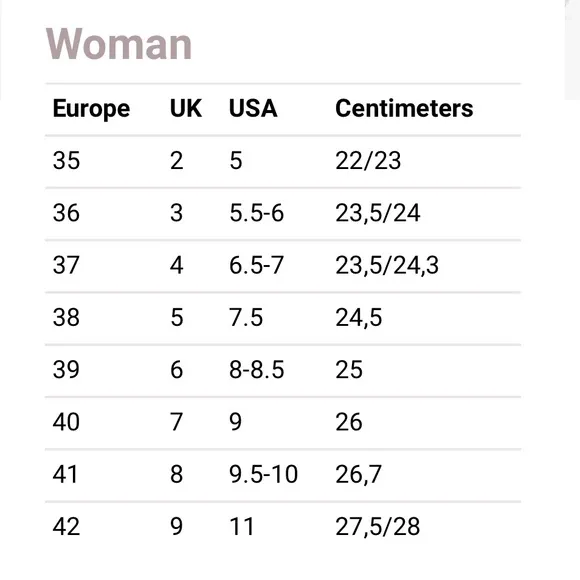Click Europe size 37 cell
Image resolution: width=580 pixels, height=580 pixels.
pos(66,265)
